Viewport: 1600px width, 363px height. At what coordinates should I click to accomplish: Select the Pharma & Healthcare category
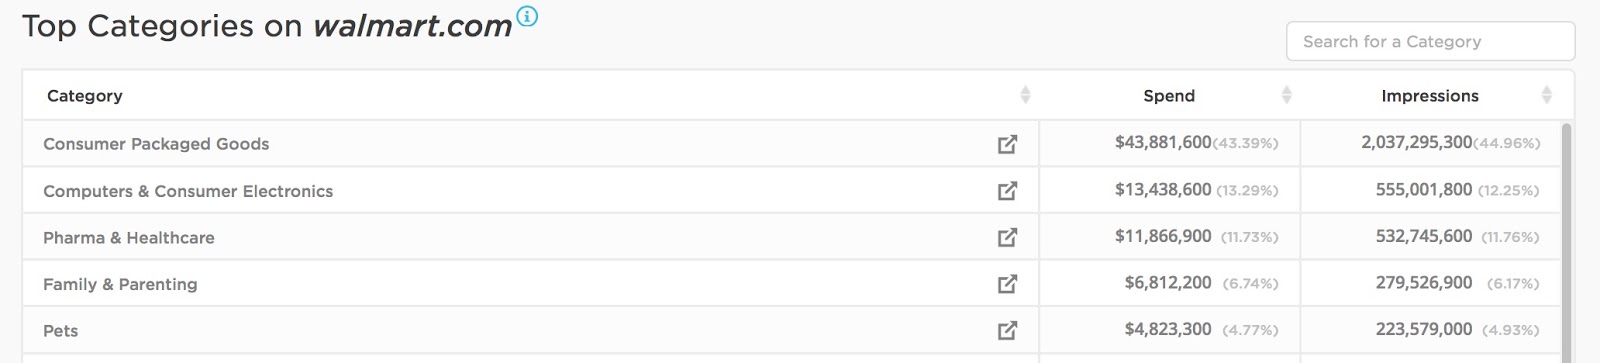[129, 238]
